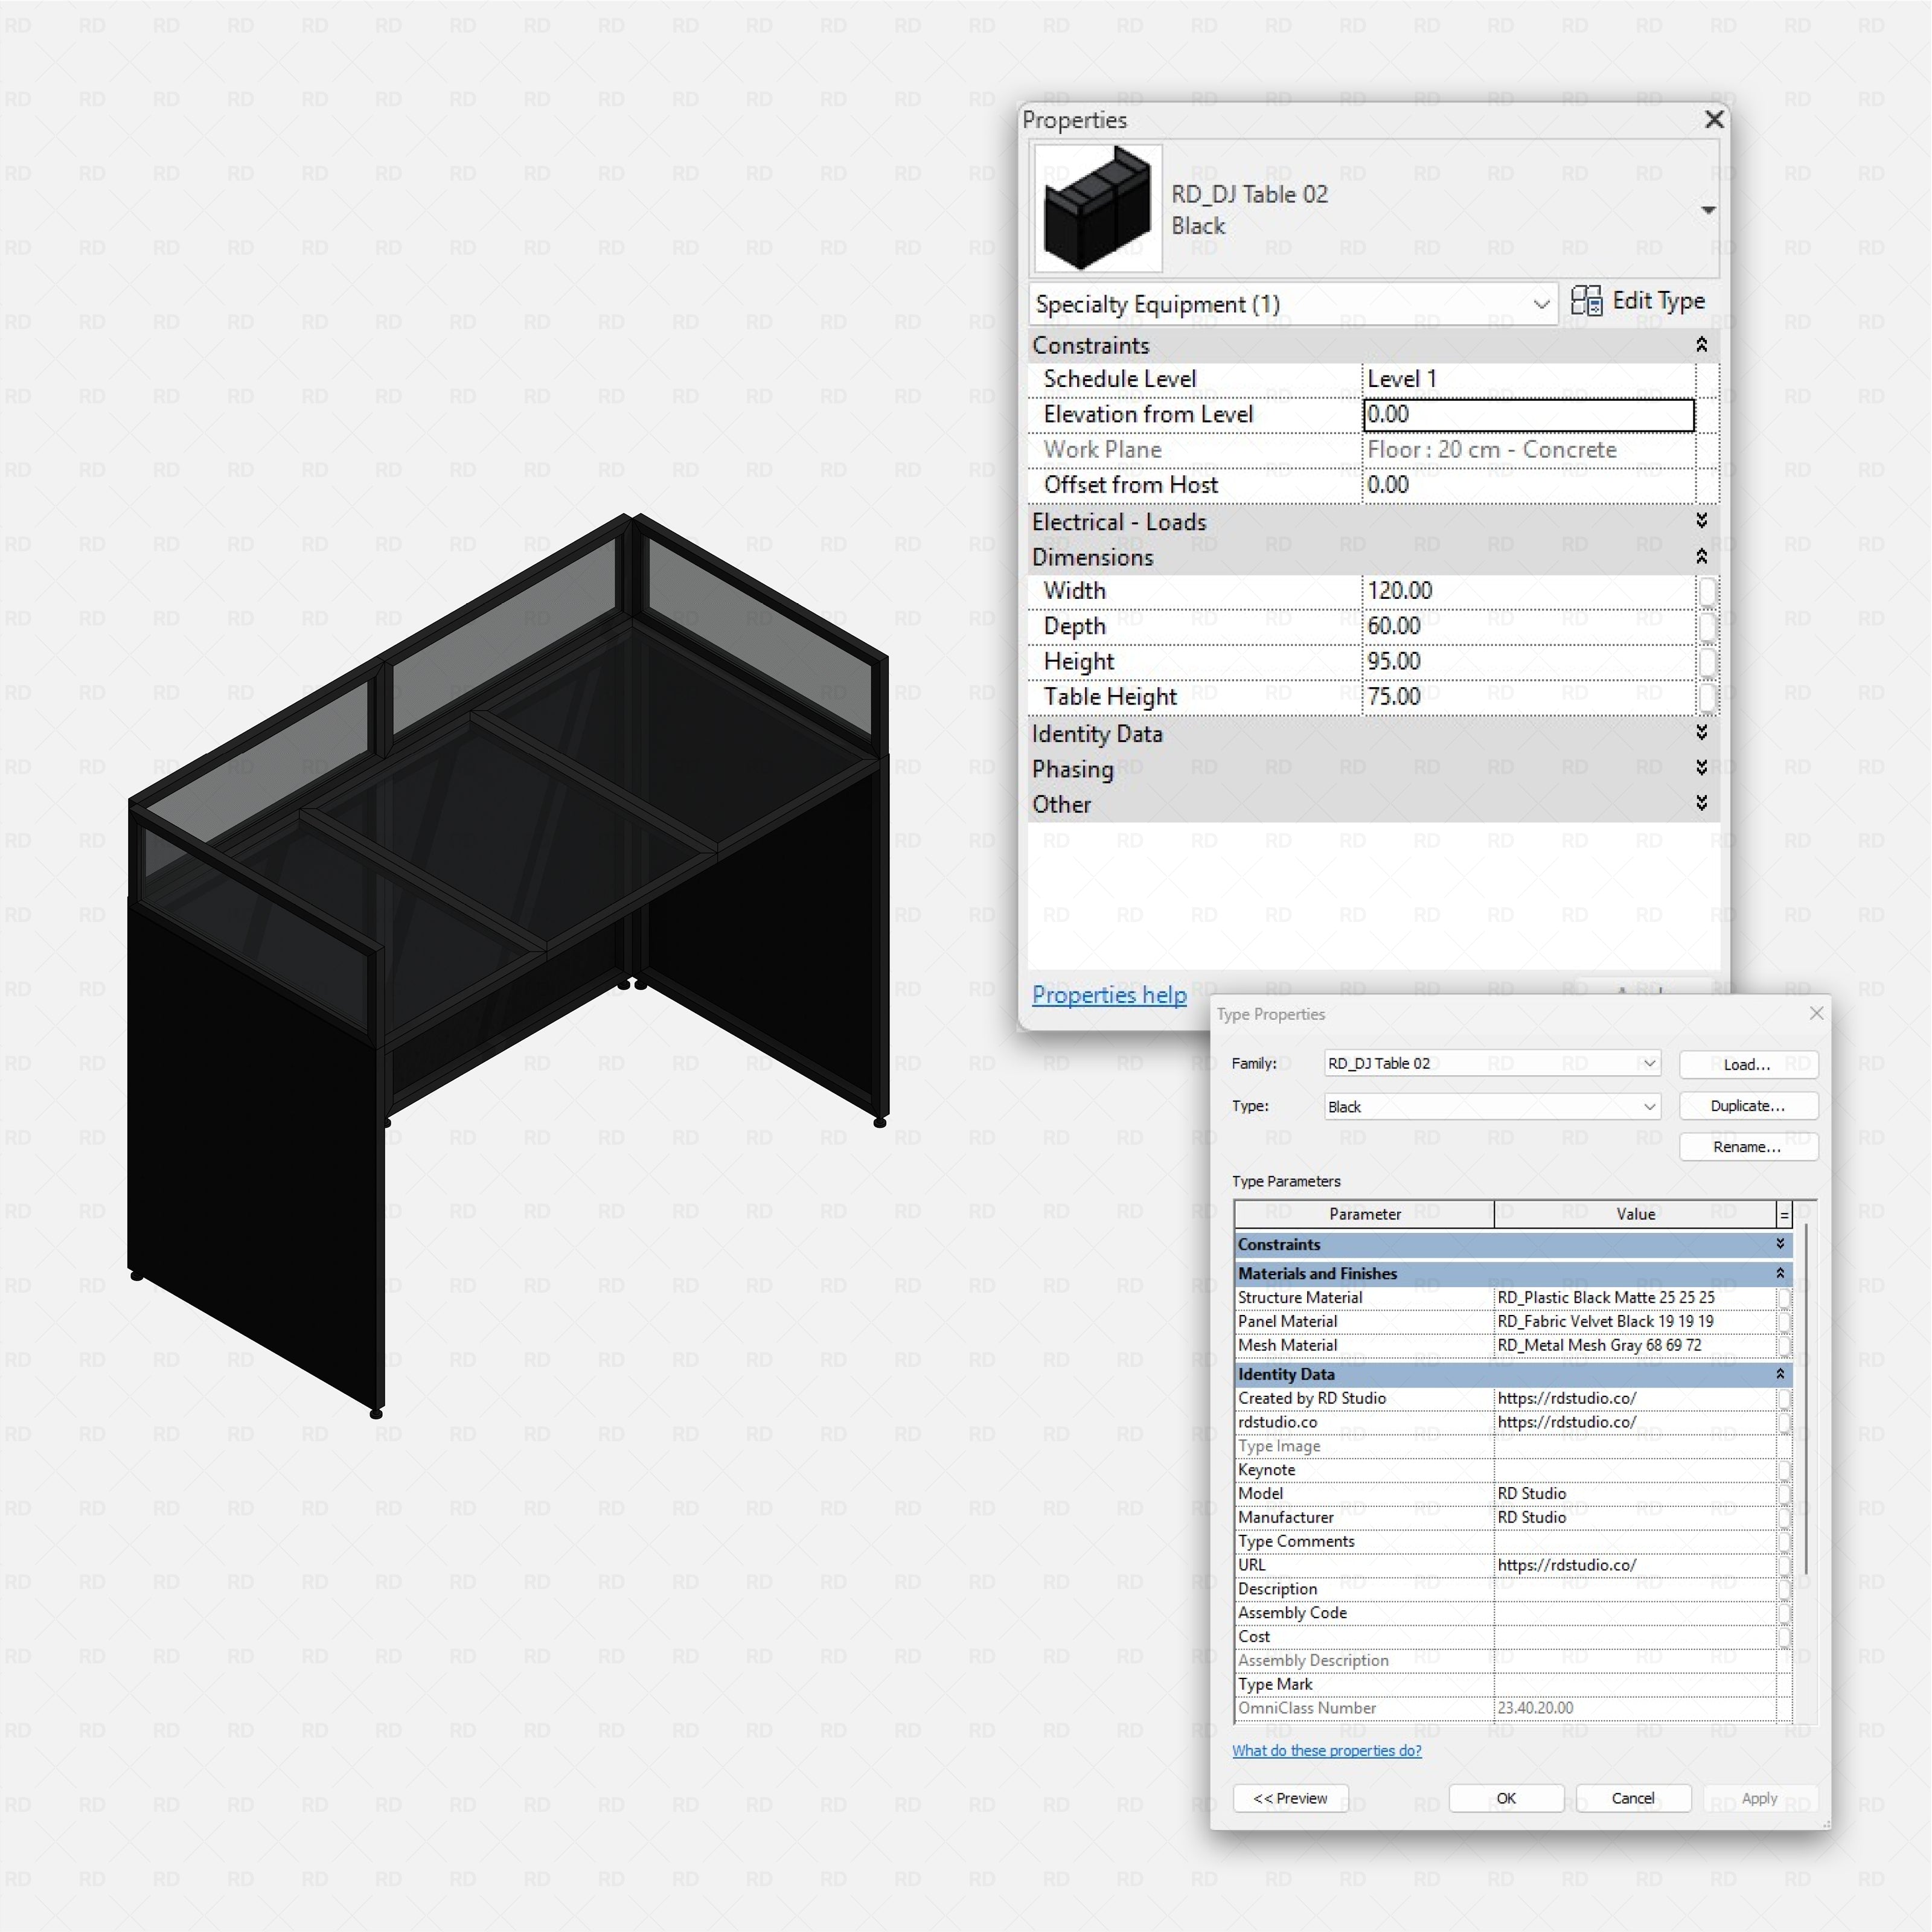Click the Type Comments row

(1513, 1541)
